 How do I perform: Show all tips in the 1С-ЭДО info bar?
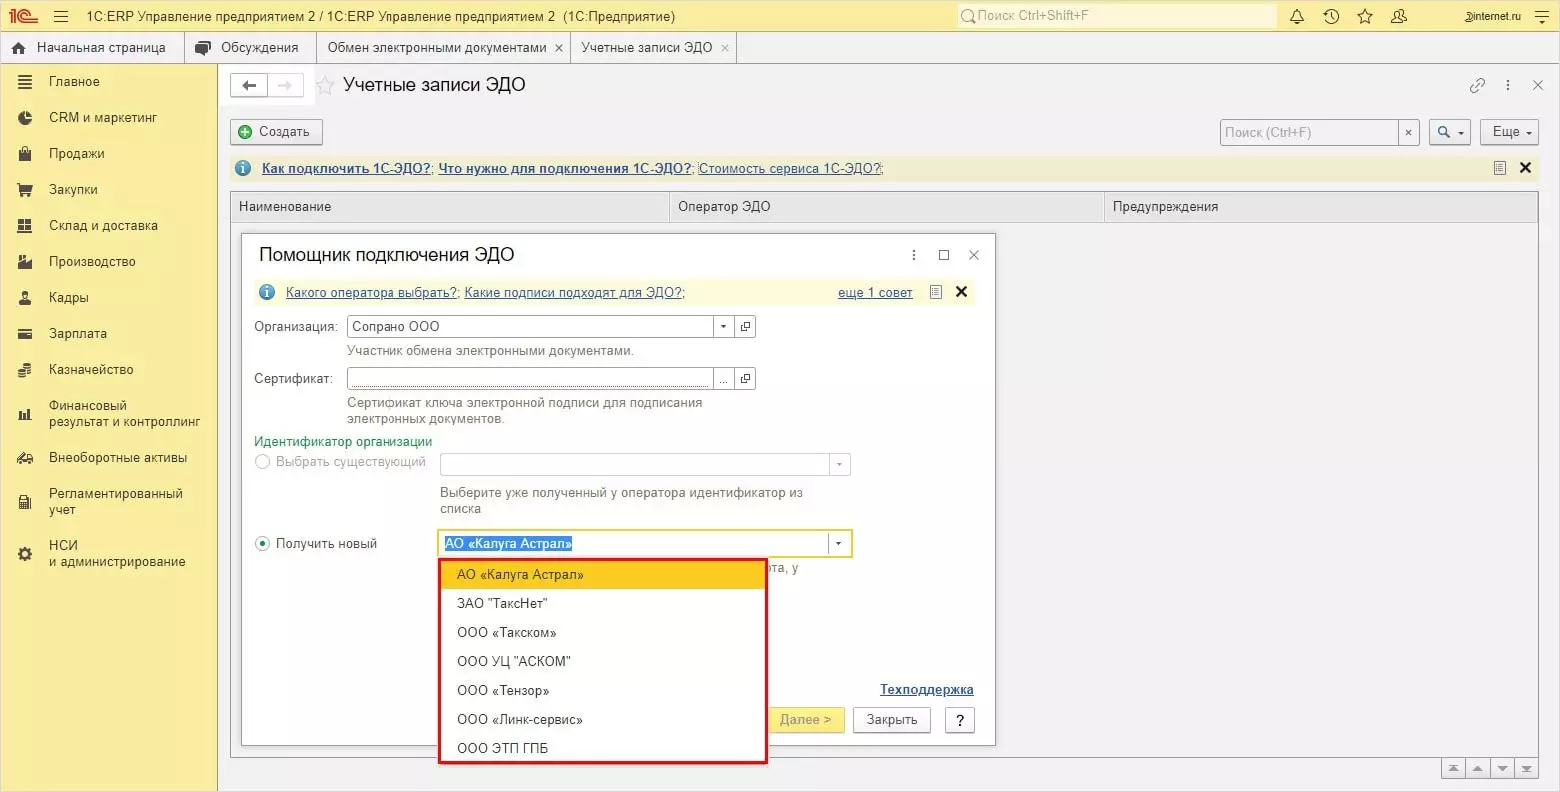pos(1499,168)
